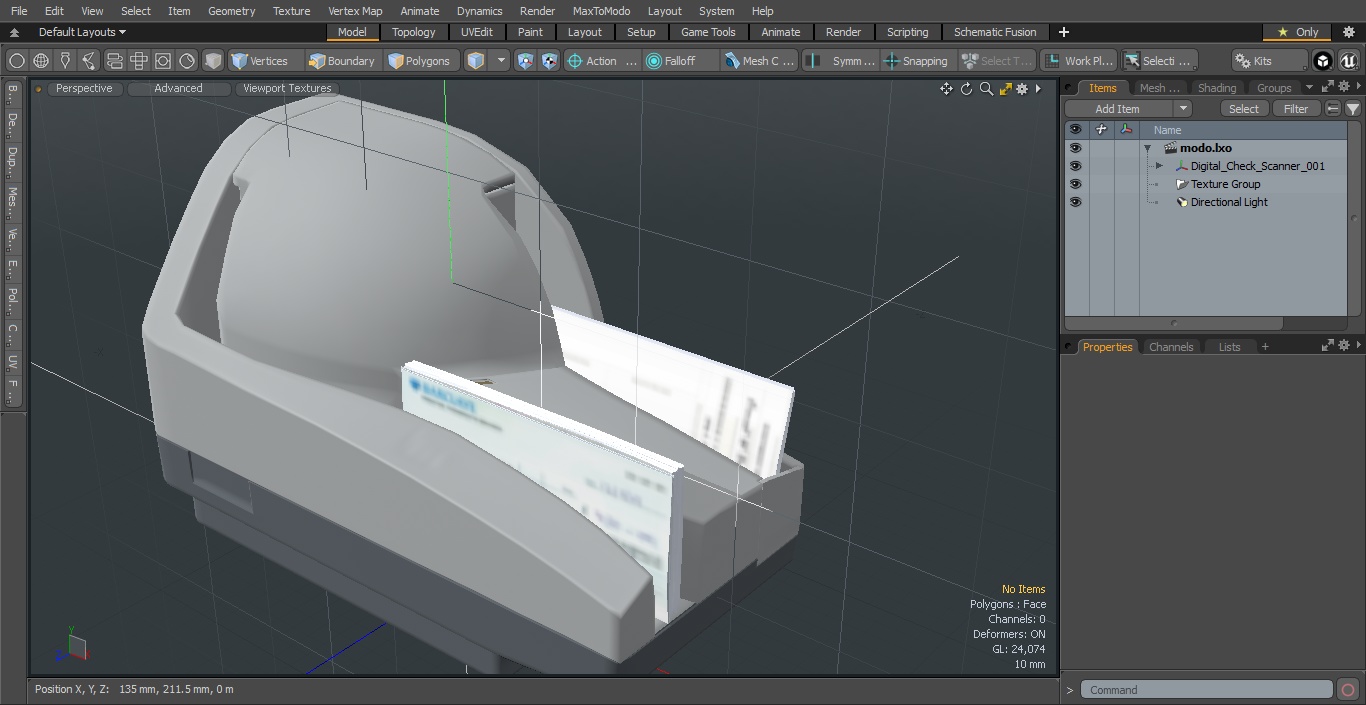The width and height of the screenshot is (1366, 705).
Task: Click the Unreal Engine icon
Action: pyautogui.click(x=1348, y=61)
